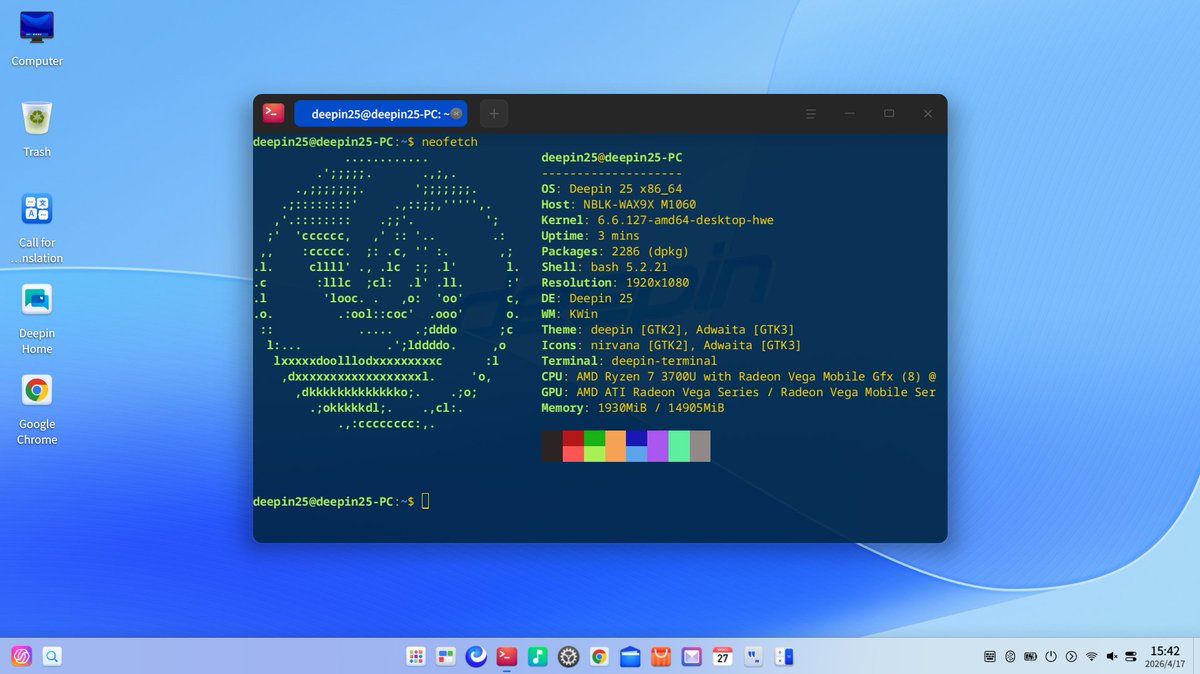The height and width of the screenshot is (674, 1200).
Task: Launch the Deepin Browser from the dock
Action: point(474,657)
